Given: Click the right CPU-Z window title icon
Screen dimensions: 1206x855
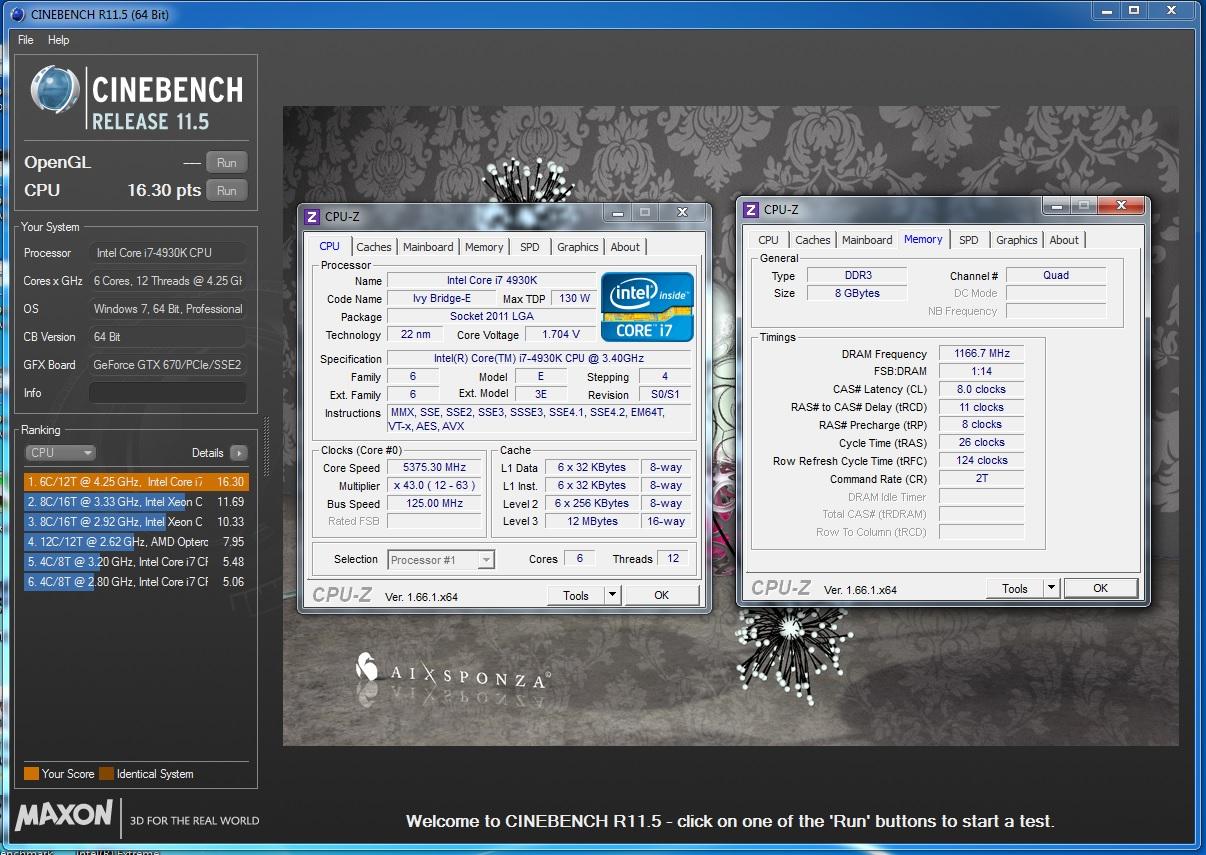Looking at the screenshot, I should click(751, 209).
